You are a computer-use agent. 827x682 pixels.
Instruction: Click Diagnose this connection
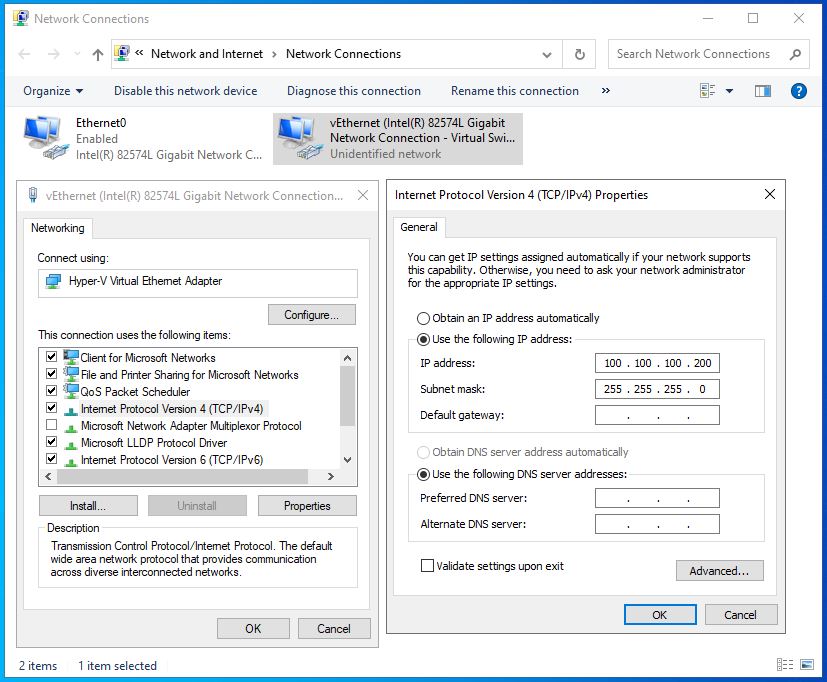353,91
